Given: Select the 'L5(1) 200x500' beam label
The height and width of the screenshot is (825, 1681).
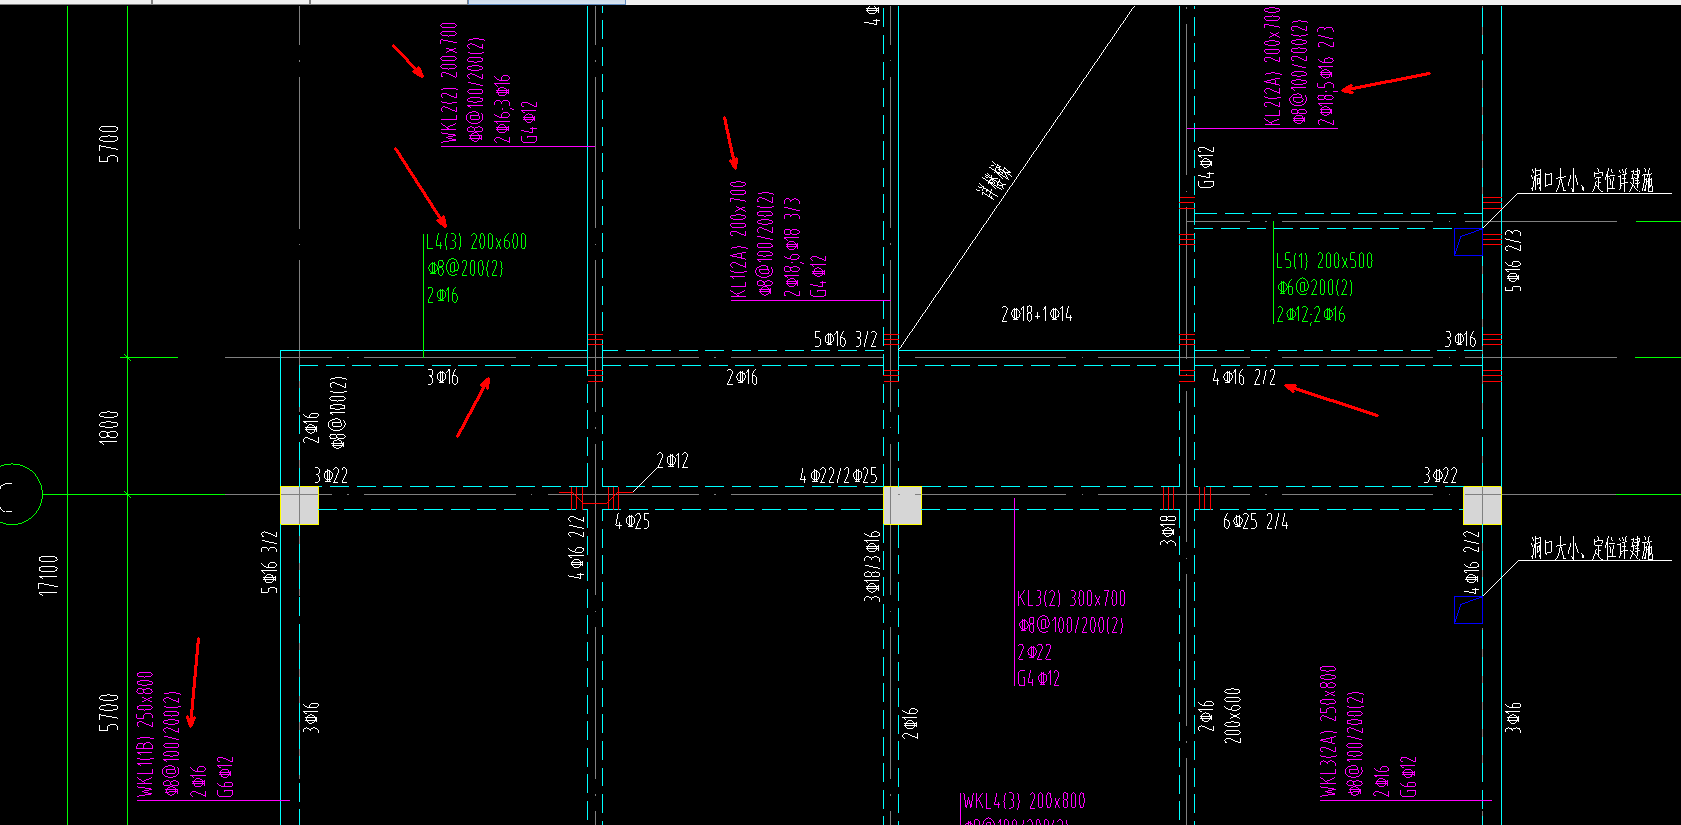Looking at the screenshot, I should tap(1324, 261).
